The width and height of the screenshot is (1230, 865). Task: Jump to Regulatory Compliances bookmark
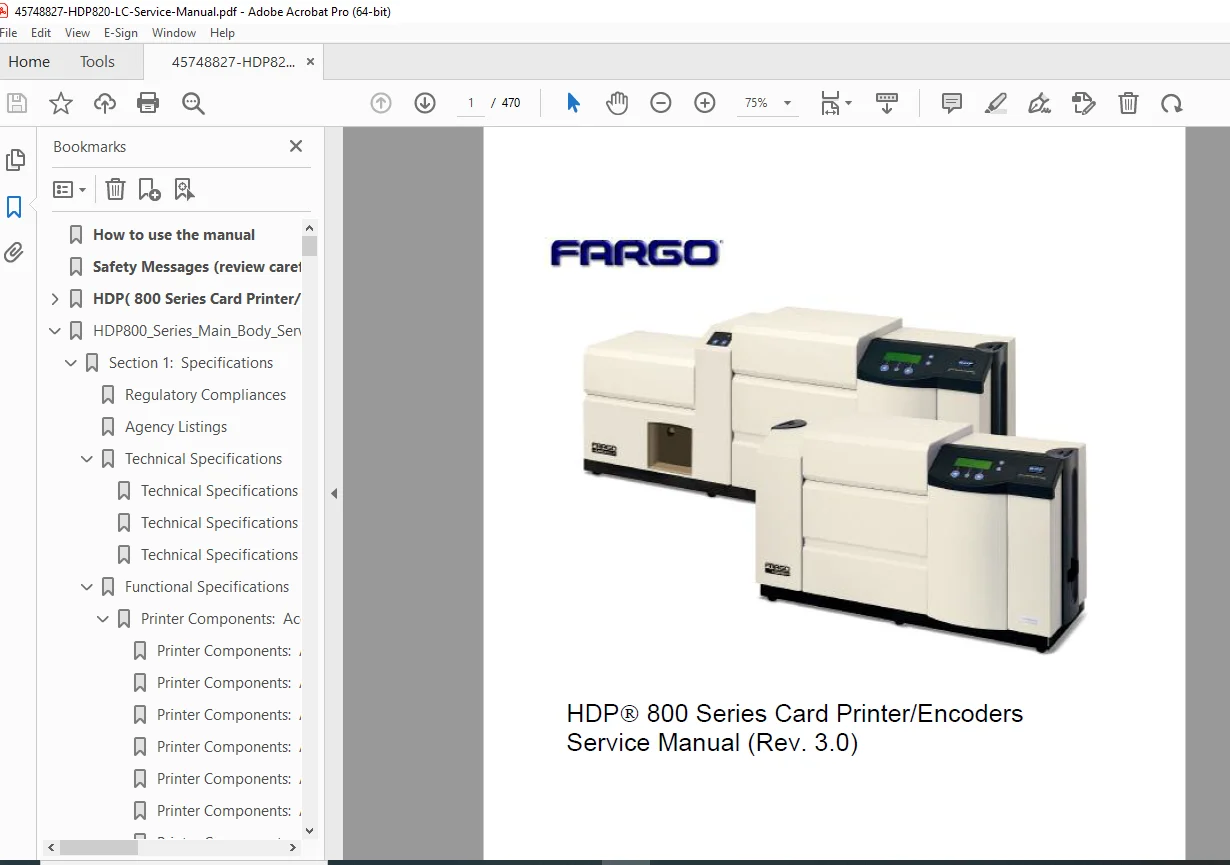point(205,395)
